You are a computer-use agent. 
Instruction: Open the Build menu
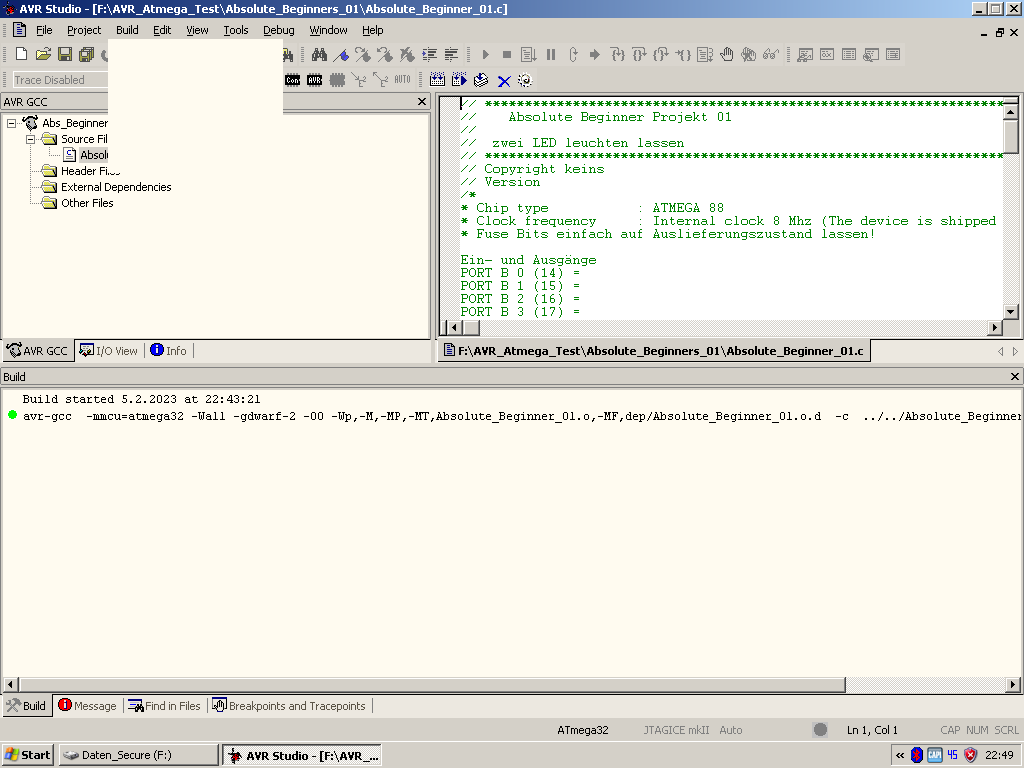coord(127,30)
